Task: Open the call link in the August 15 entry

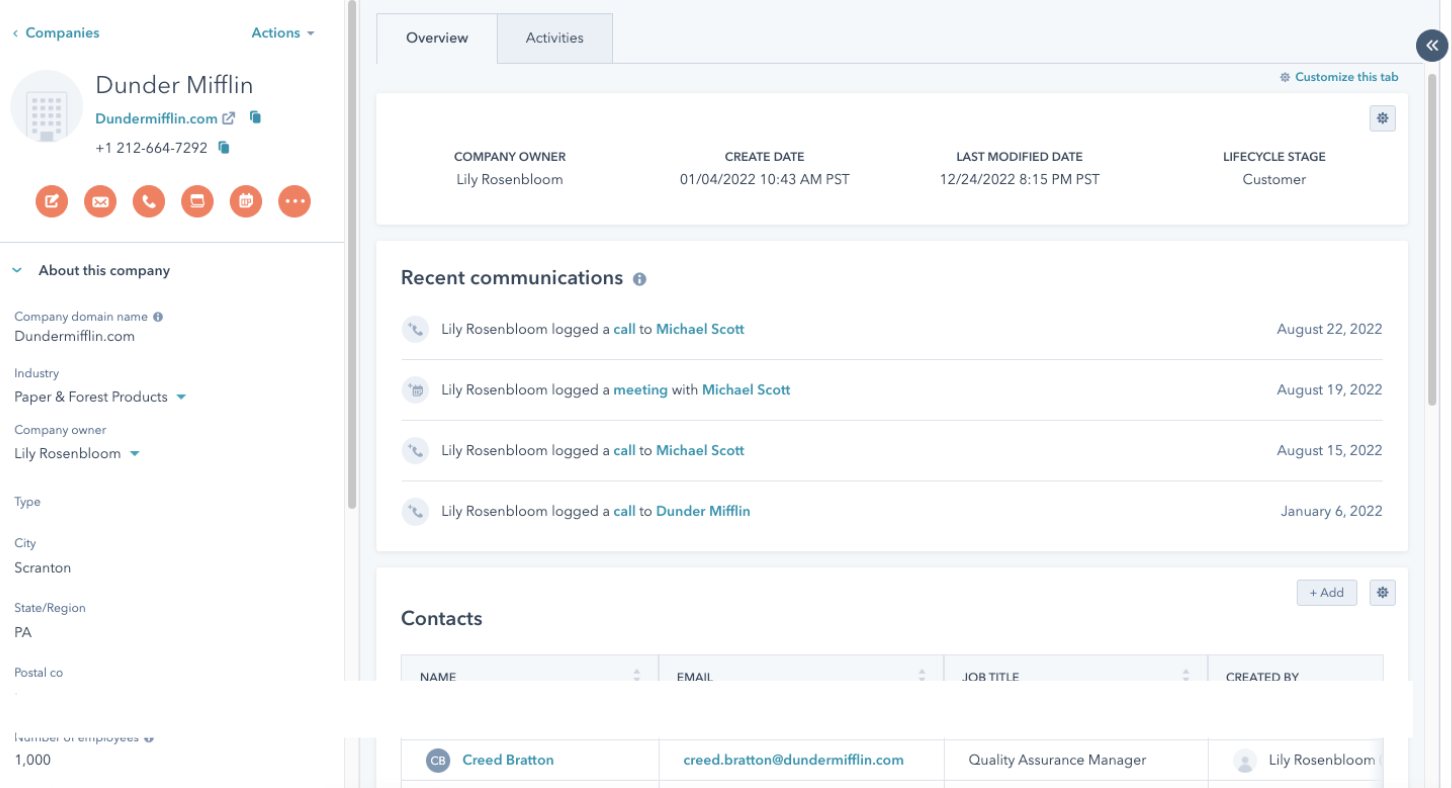Action: click(x=624, y=451)
